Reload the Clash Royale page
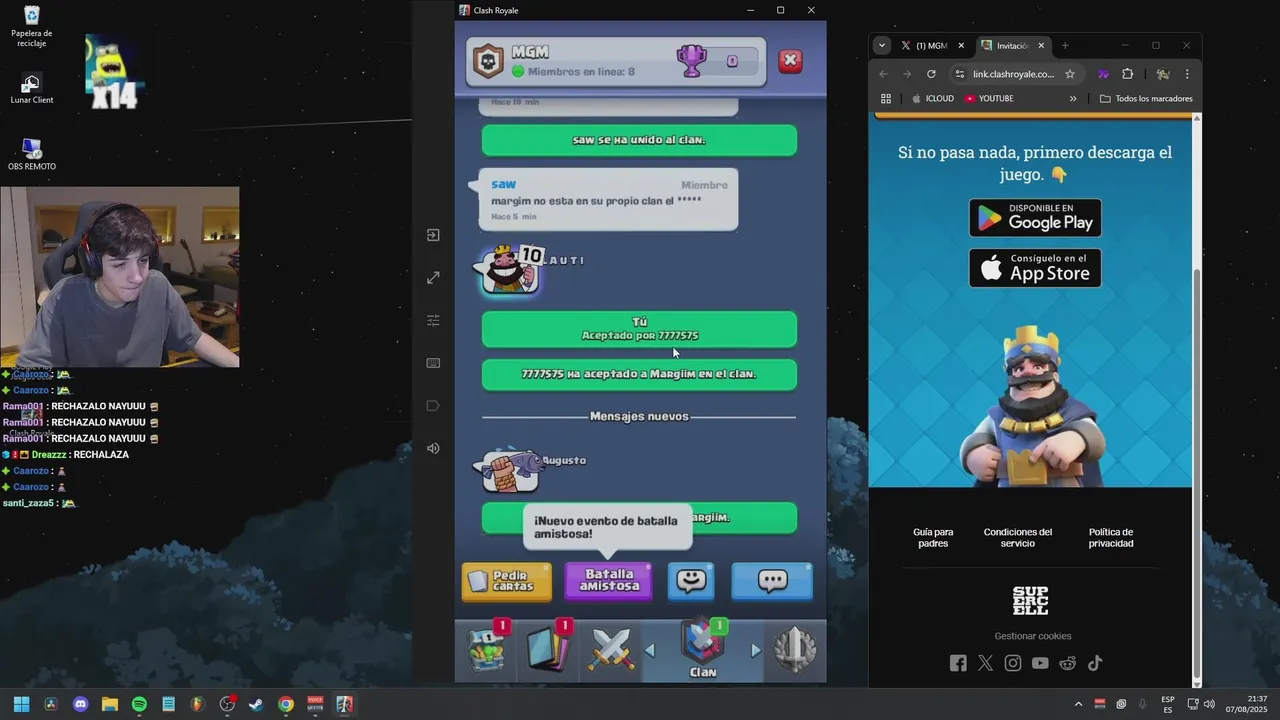Image resolution: width=1280 pixels, height=720 pixels. coord(931,74)
